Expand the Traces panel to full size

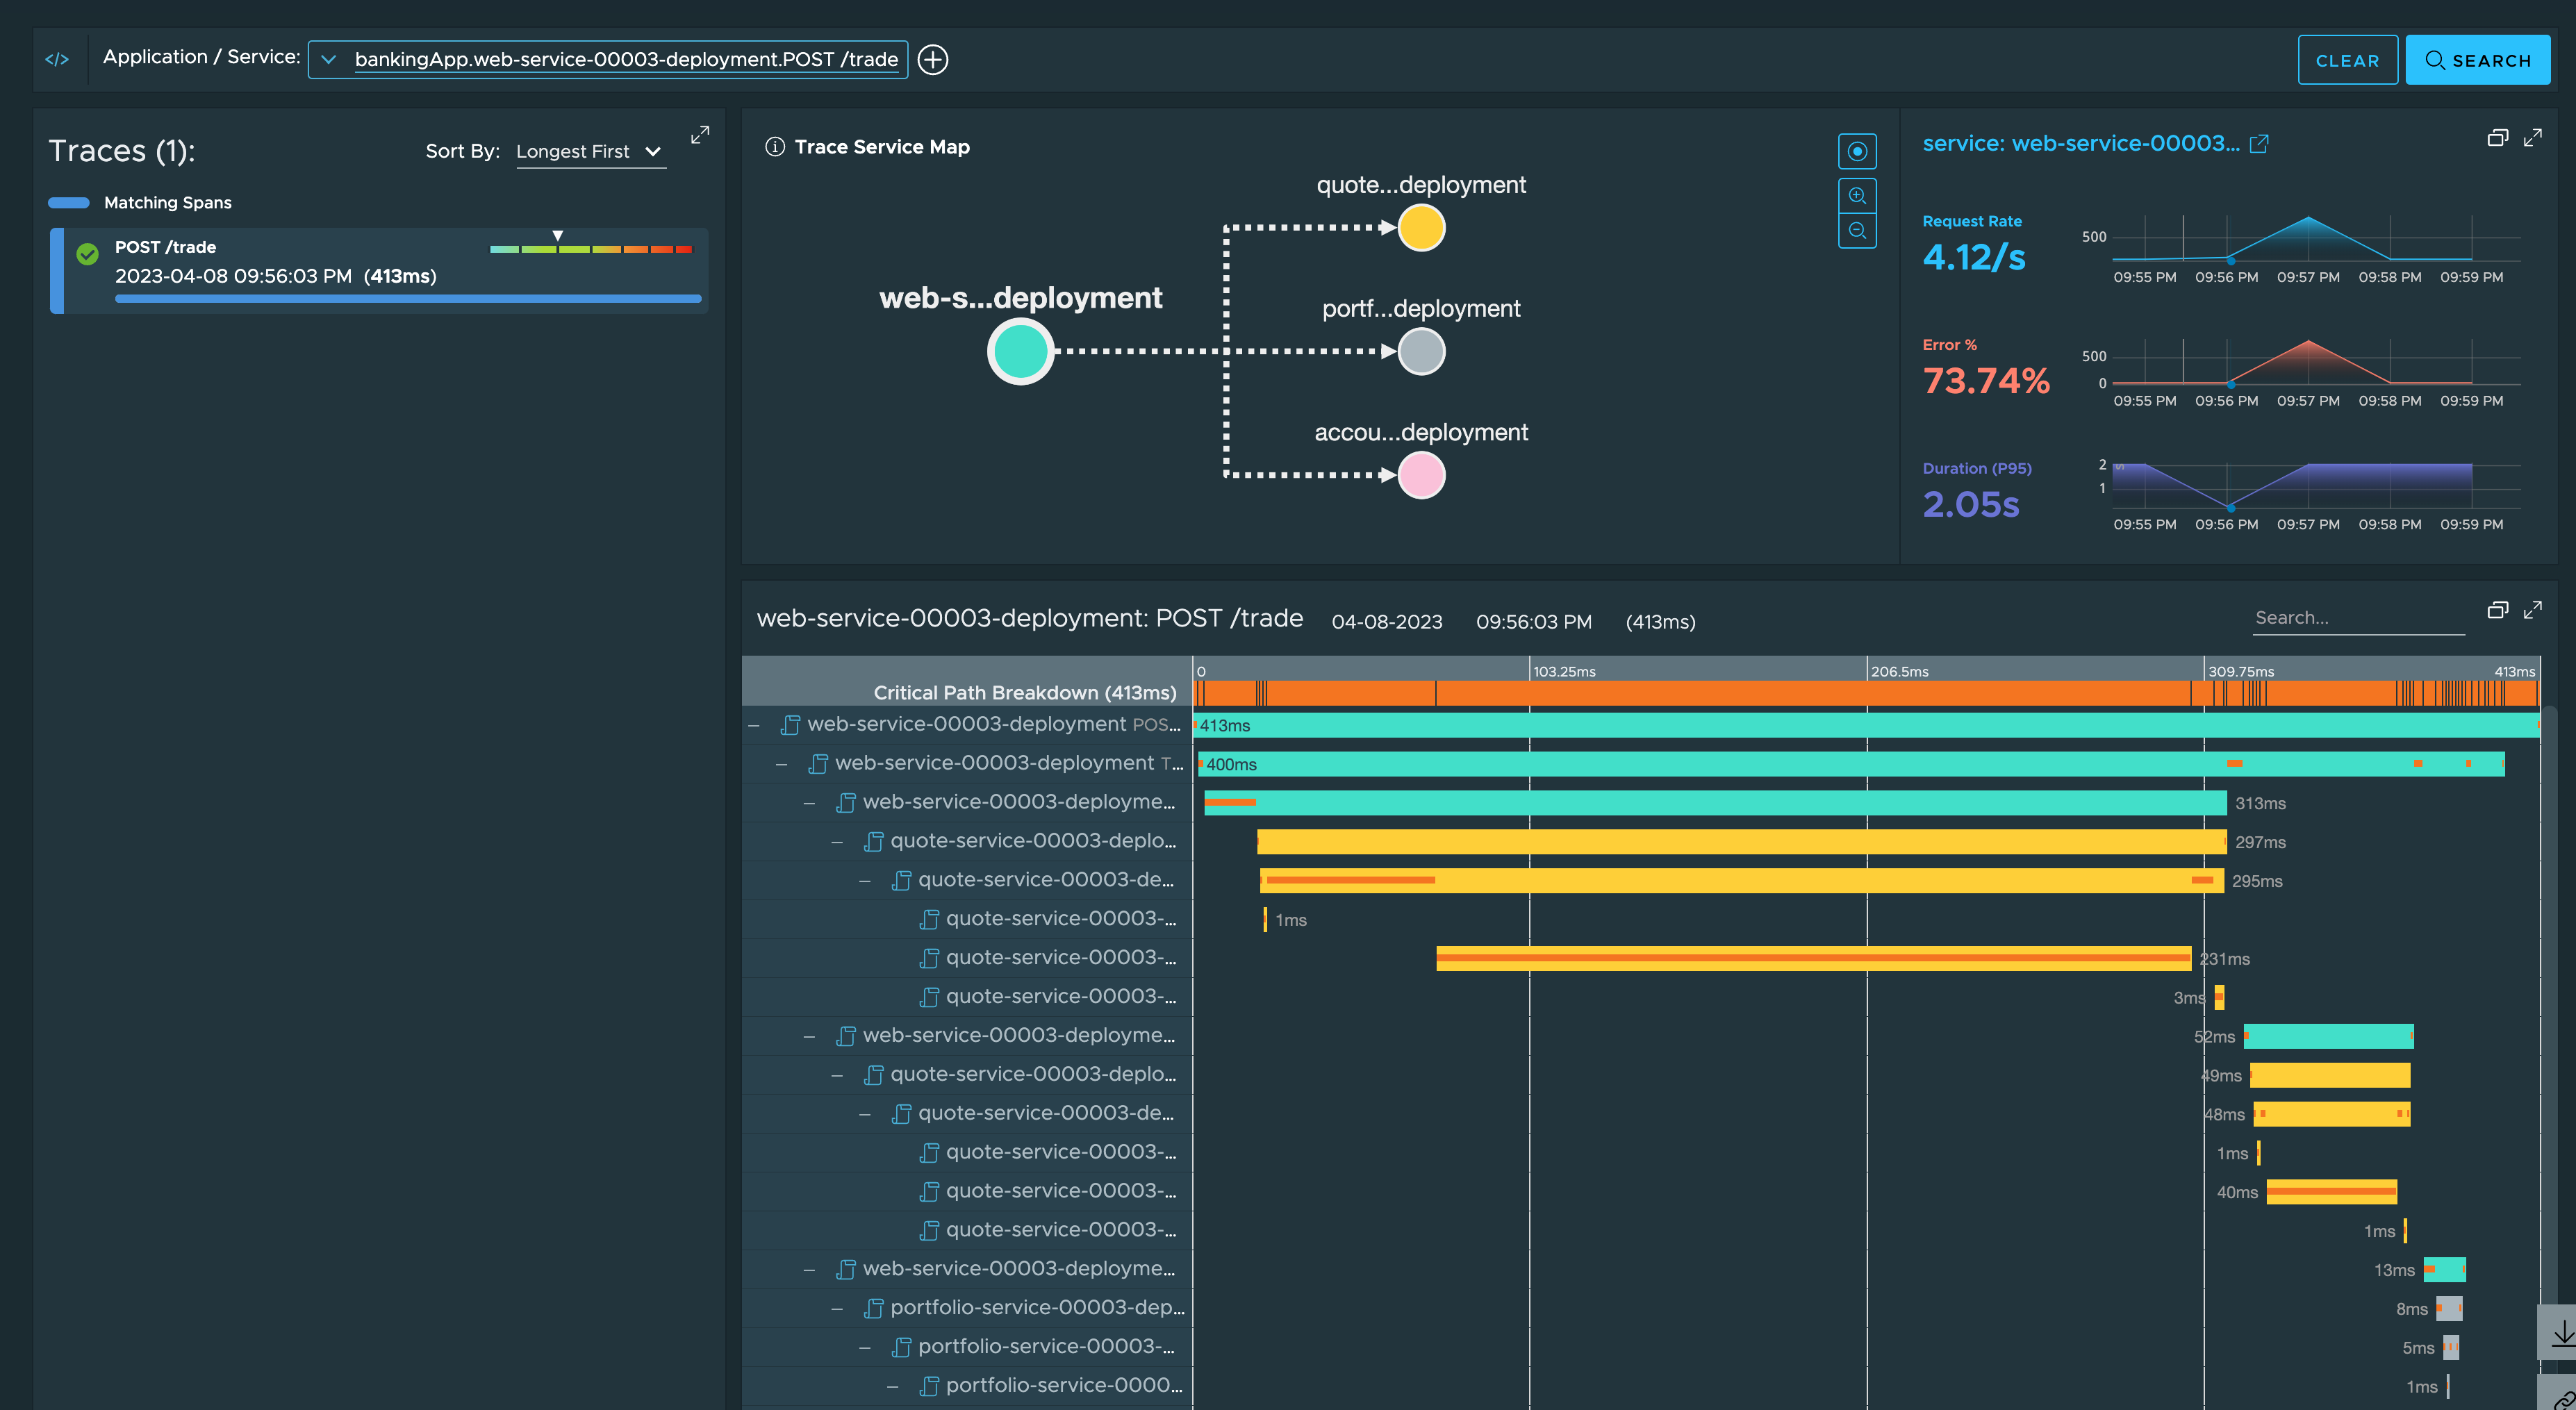coord(700,135)
